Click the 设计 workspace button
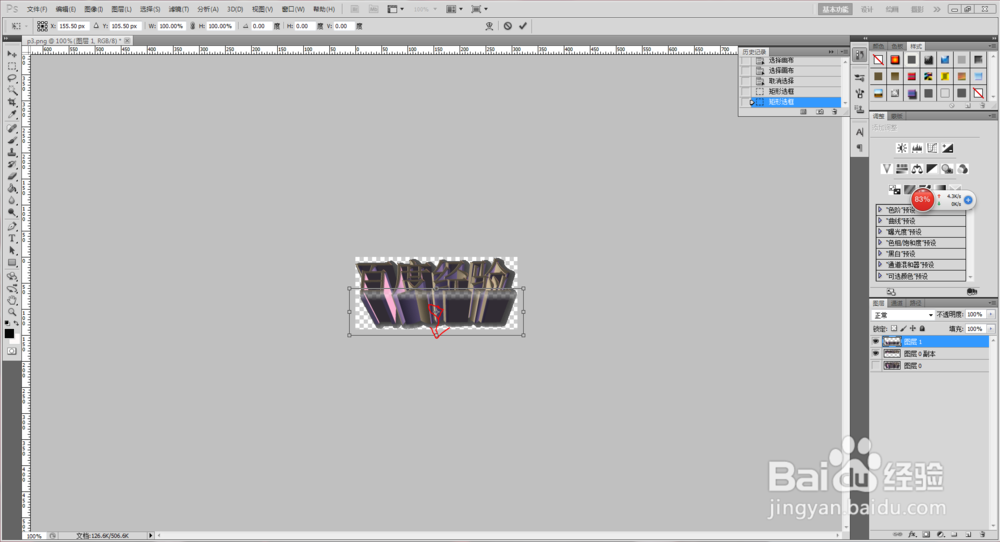The width and height of the screenshot is (1000, 542). click(x=867, y=9)
